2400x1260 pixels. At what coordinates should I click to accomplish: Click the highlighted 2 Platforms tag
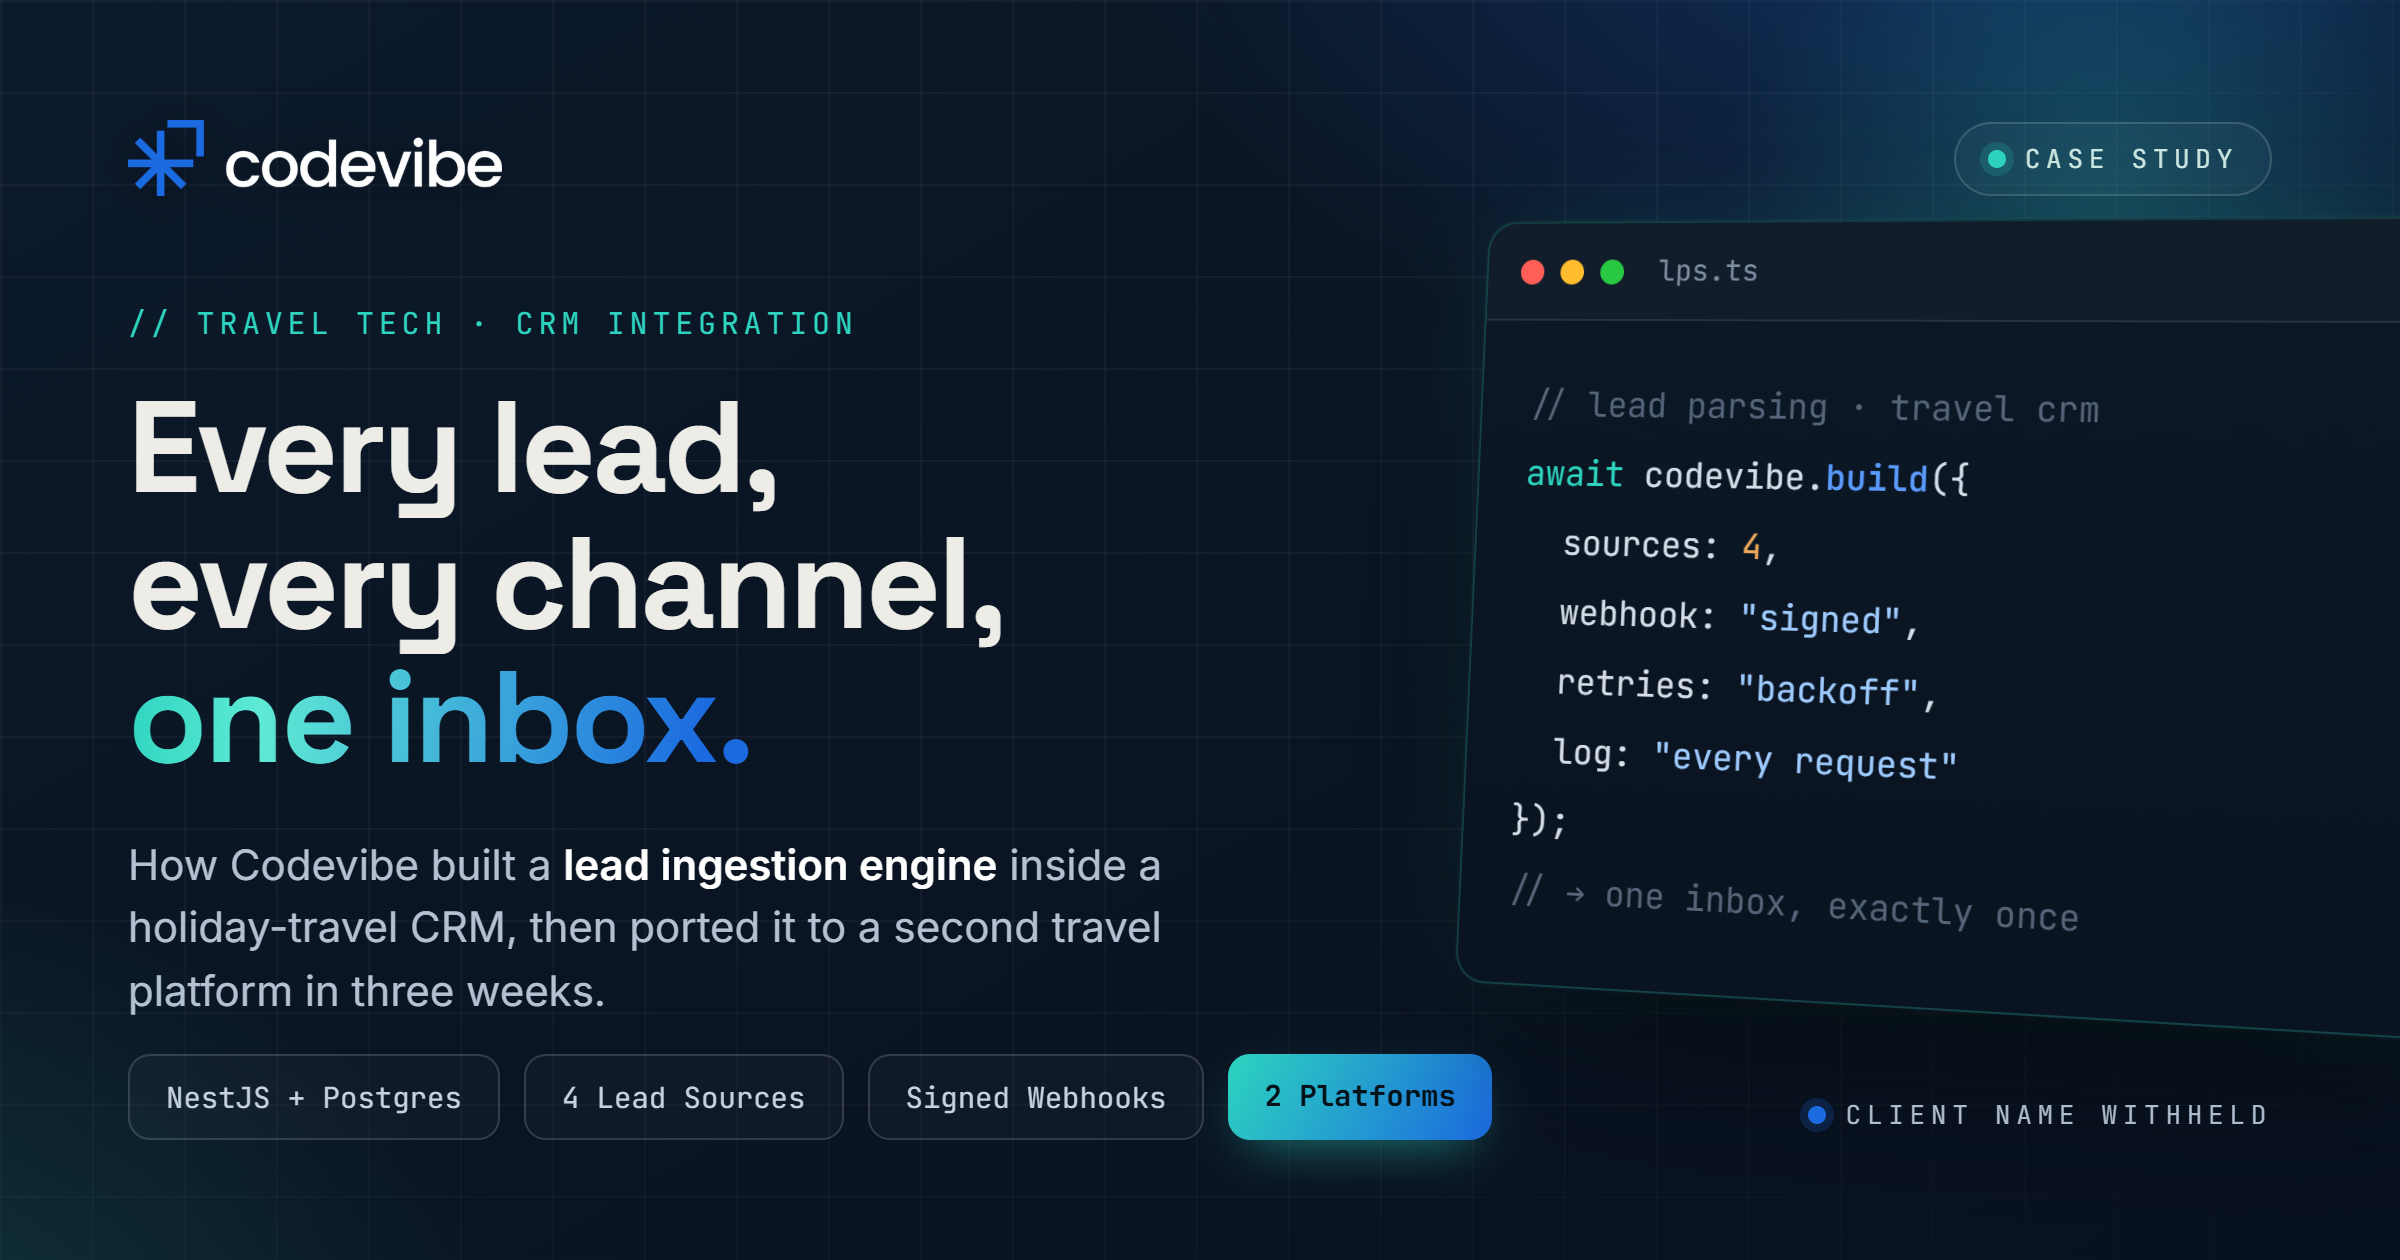(1360, 1097)
